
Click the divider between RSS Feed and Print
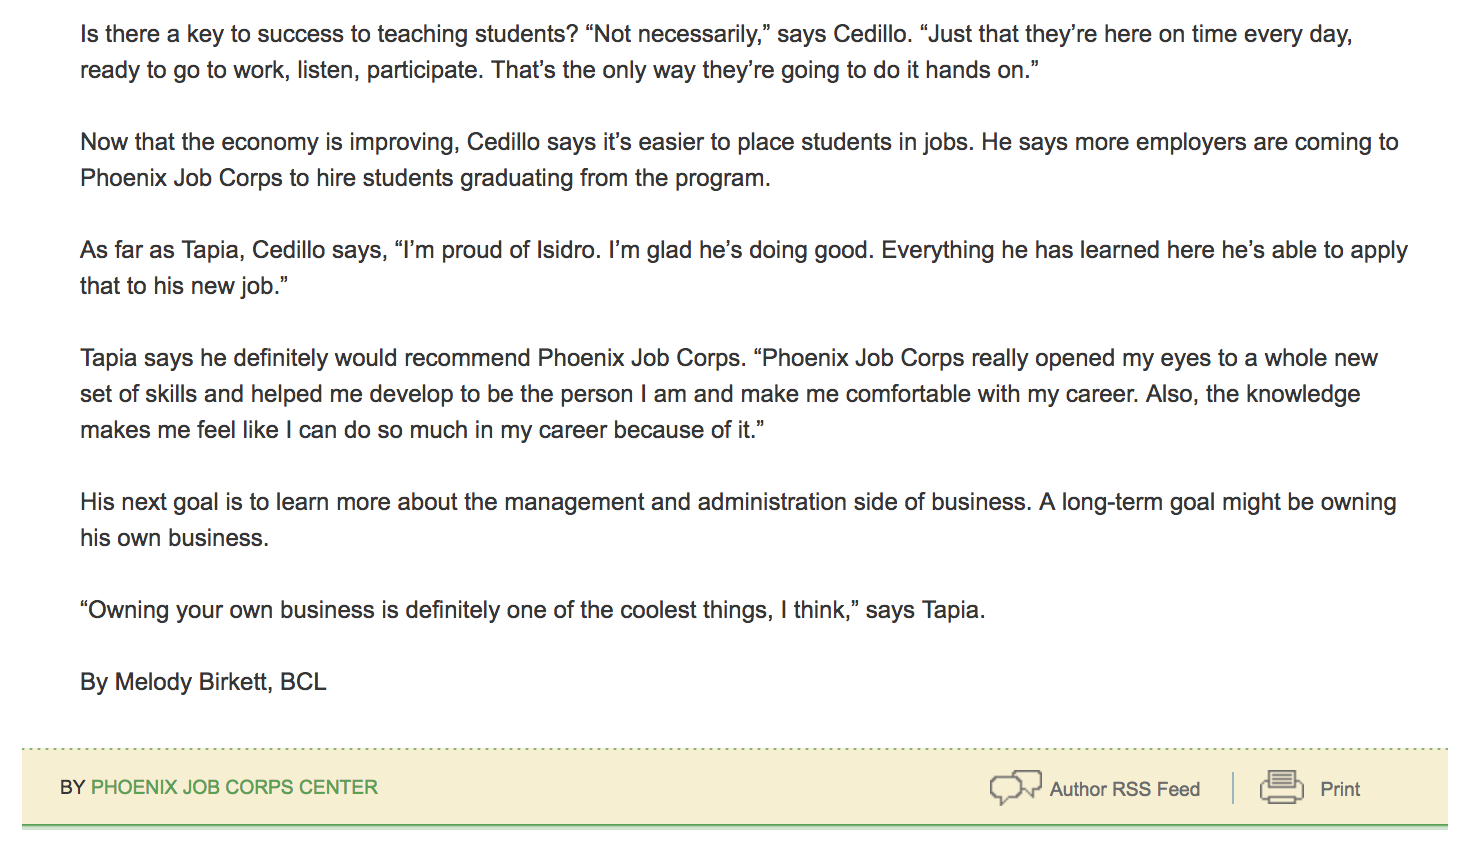pos(1233,788)
